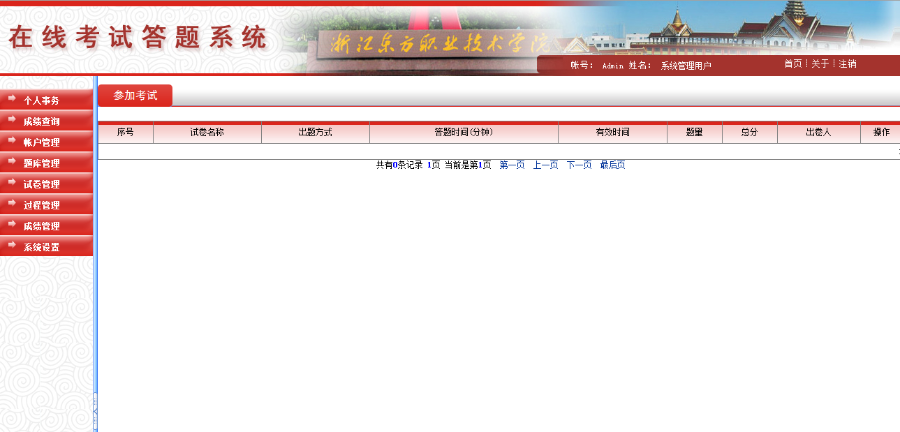900x432 pixels.
Task: Click the 在线考试答题系统 title banner
Action: 138,38
